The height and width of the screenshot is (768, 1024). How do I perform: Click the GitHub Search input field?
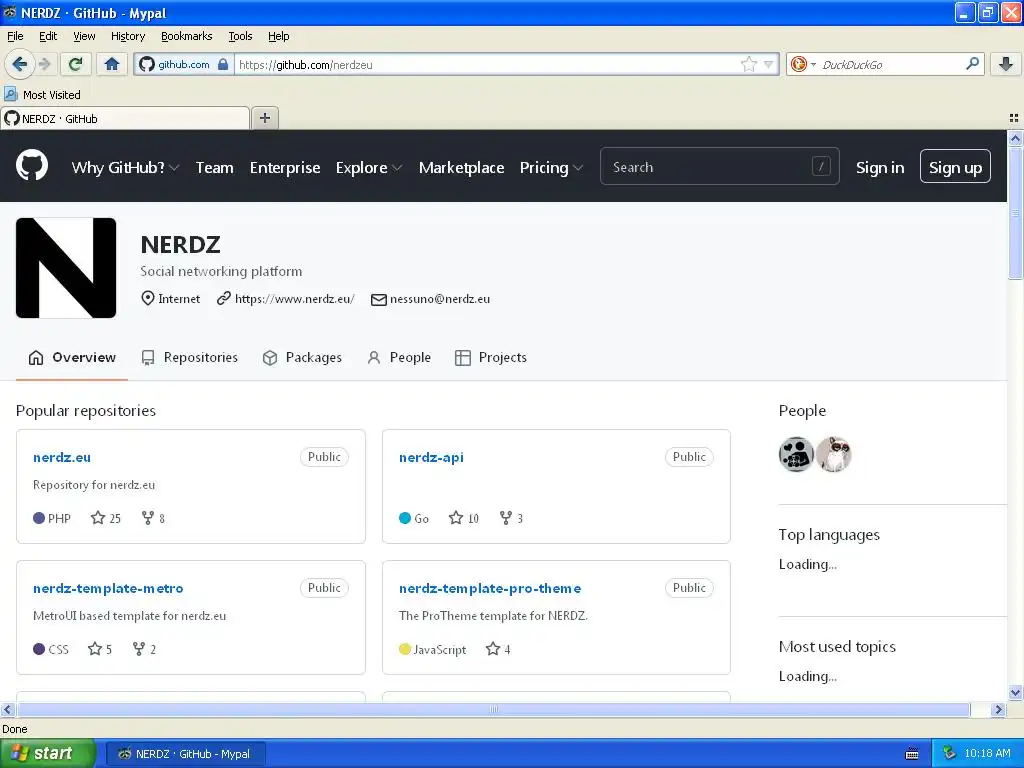click(x=719, y=167)
